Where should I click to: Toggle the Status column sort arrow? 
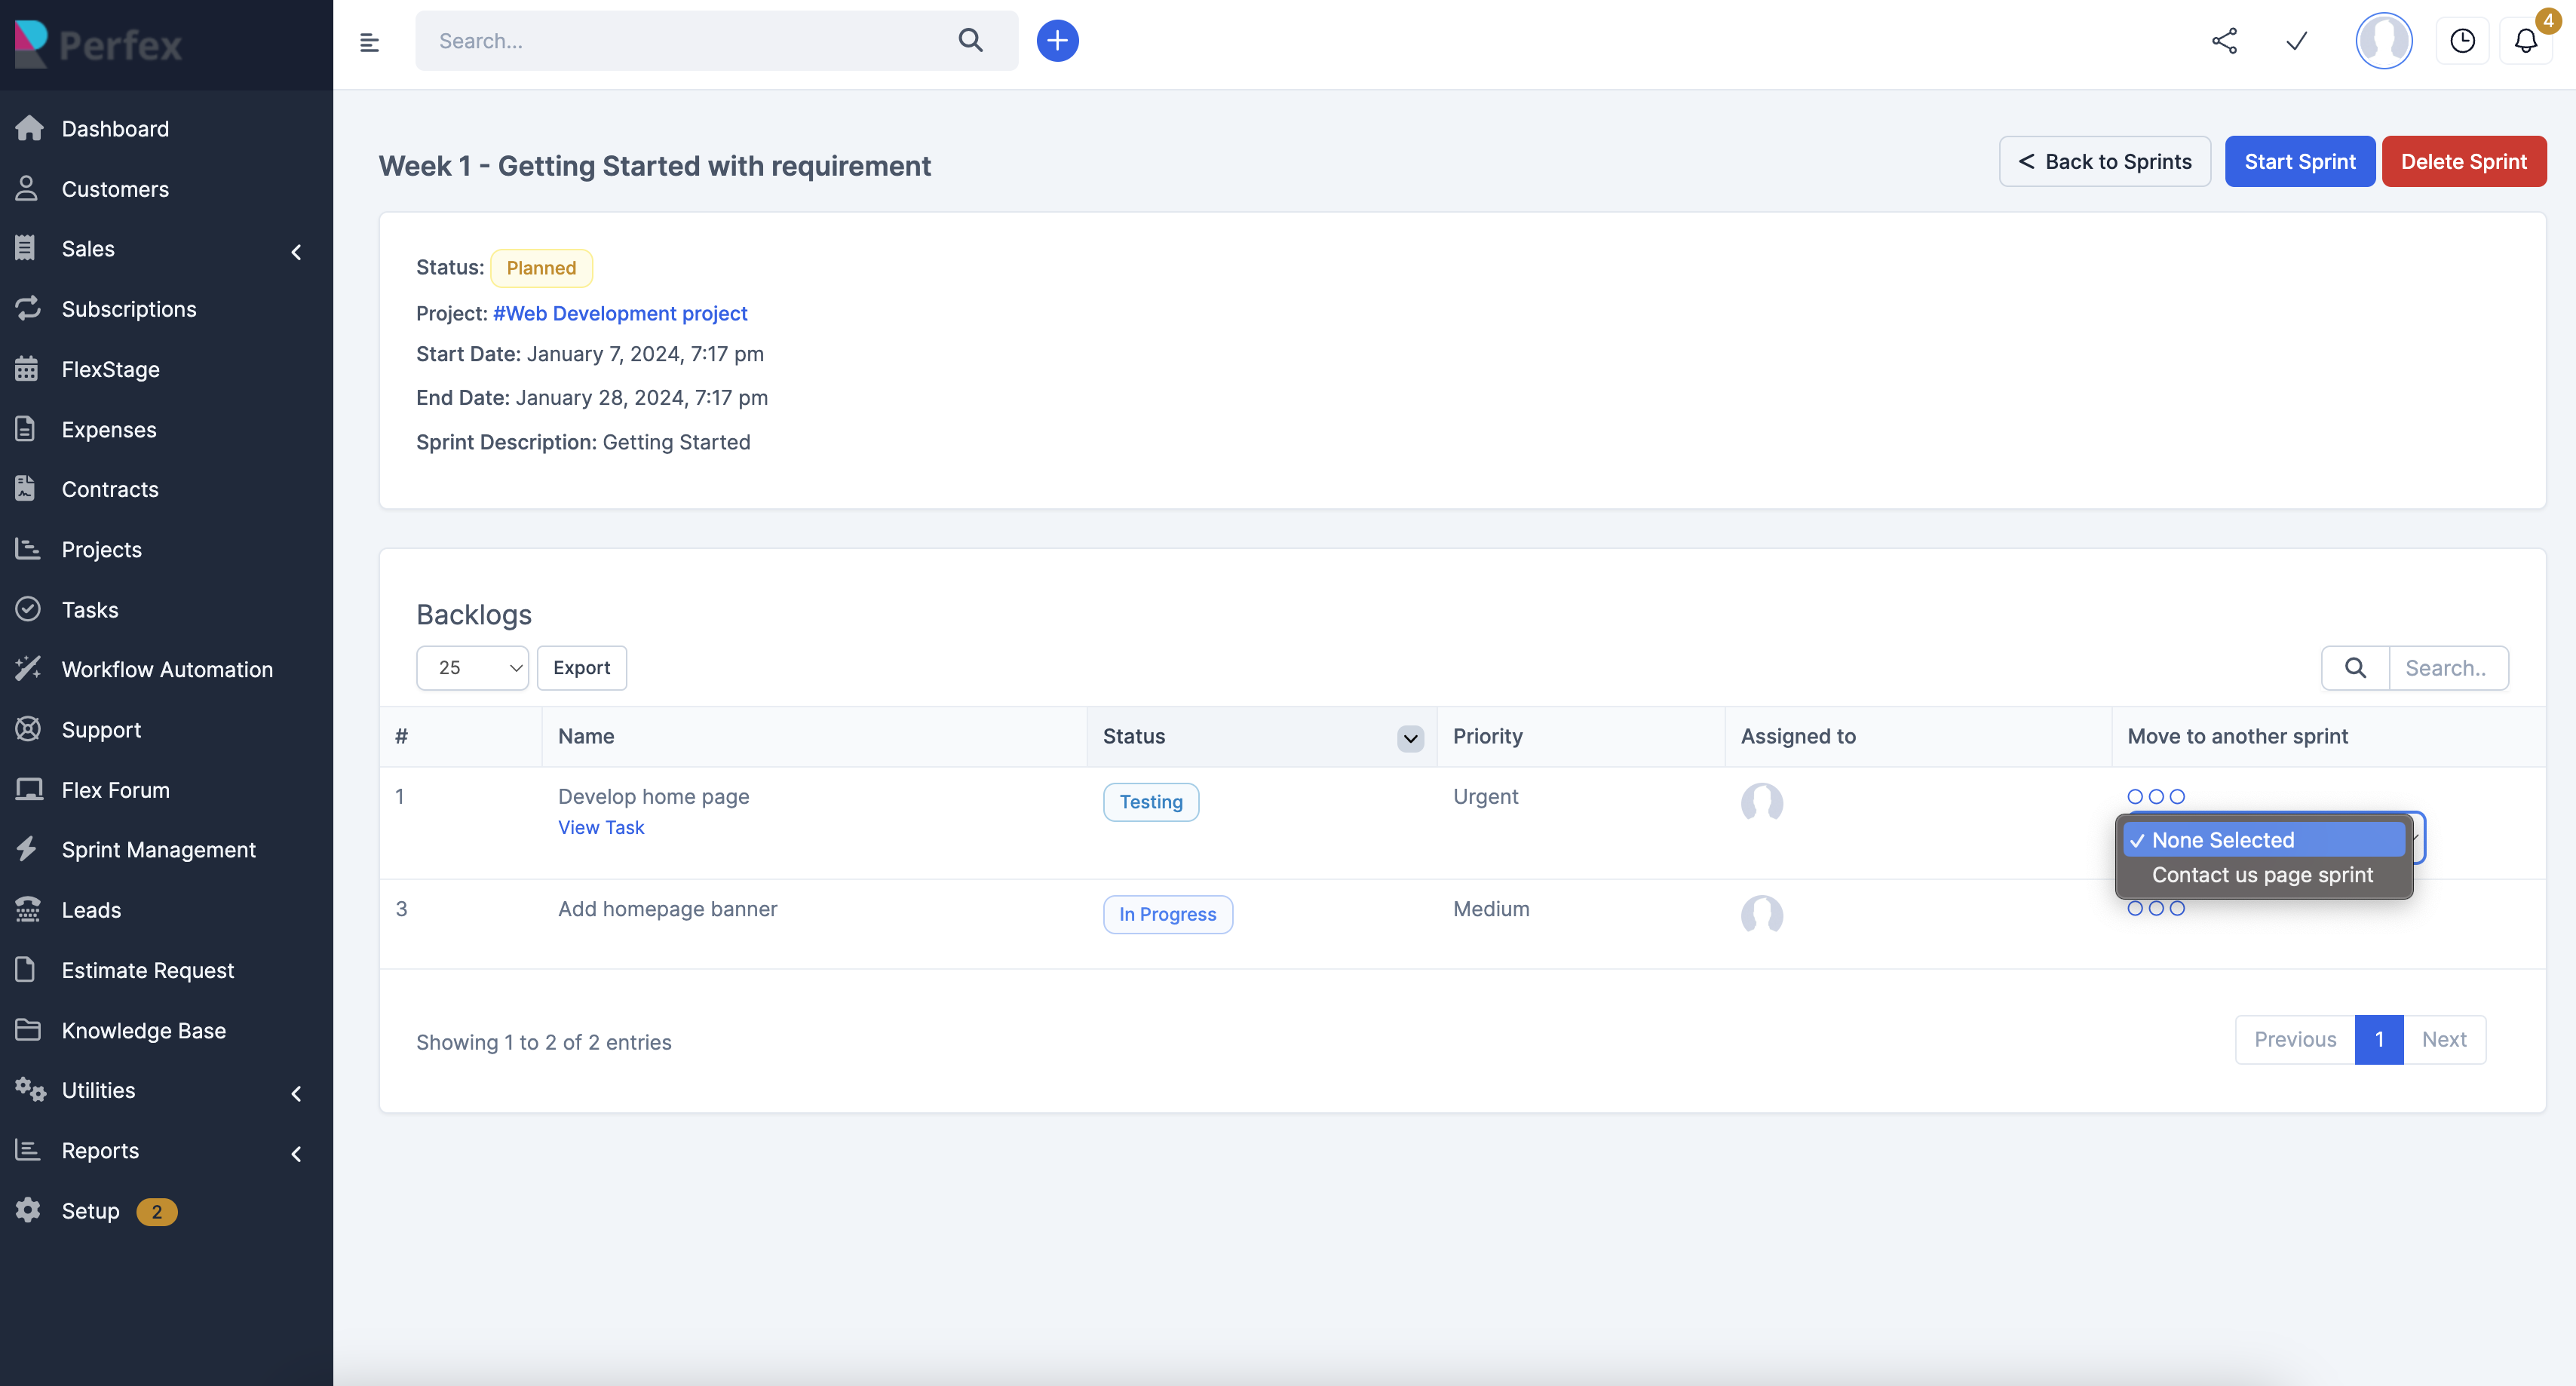pyautogui.click(x=1410, y=738)
